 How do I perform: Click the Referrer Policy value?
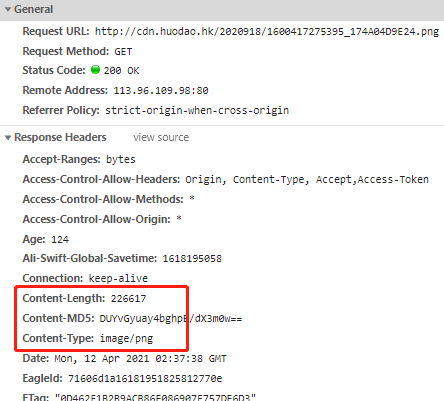[x=197, y=110]
